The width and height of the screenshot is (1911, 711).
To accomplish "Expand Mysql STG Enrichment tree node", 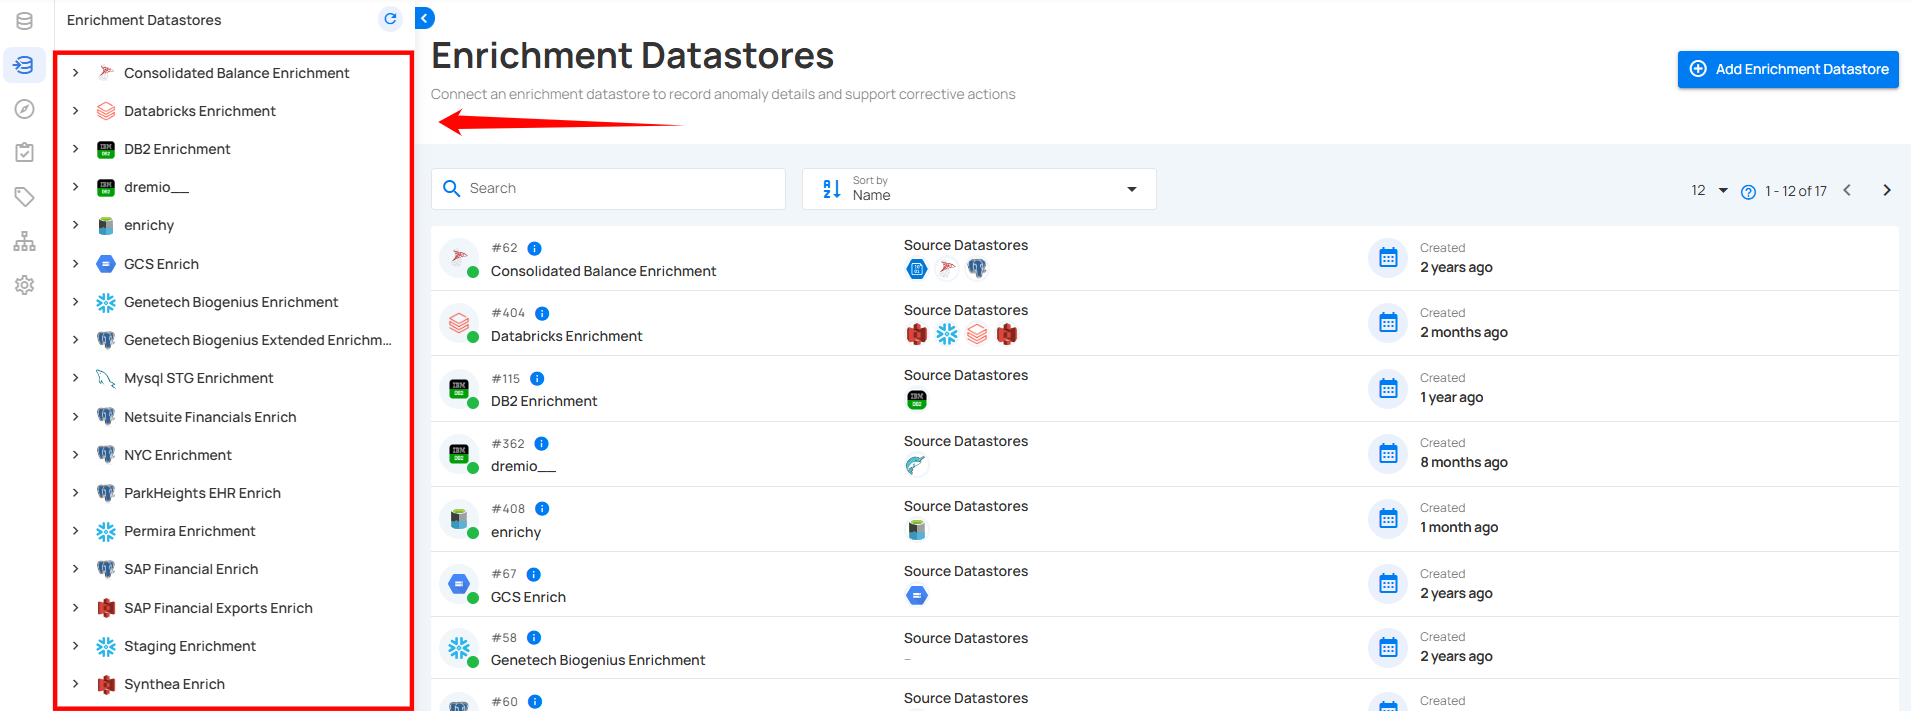I will [x=75, y=378].
